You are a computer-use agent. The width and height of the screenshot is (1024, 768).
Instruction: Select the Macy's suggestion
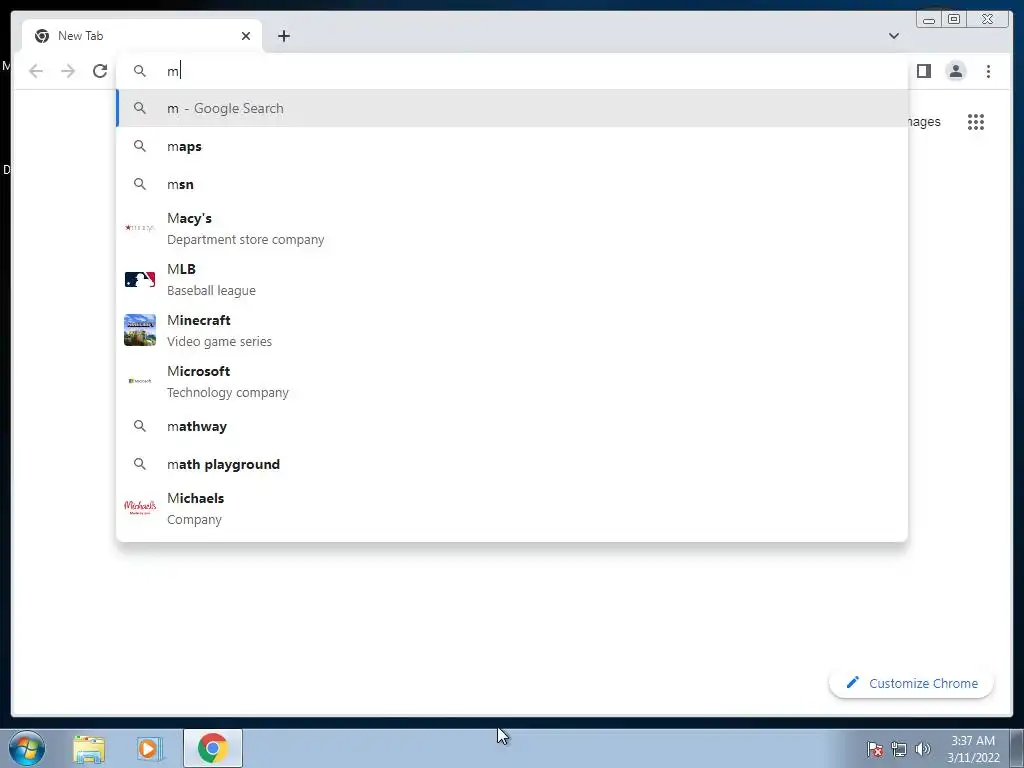[x=512, y=229]
